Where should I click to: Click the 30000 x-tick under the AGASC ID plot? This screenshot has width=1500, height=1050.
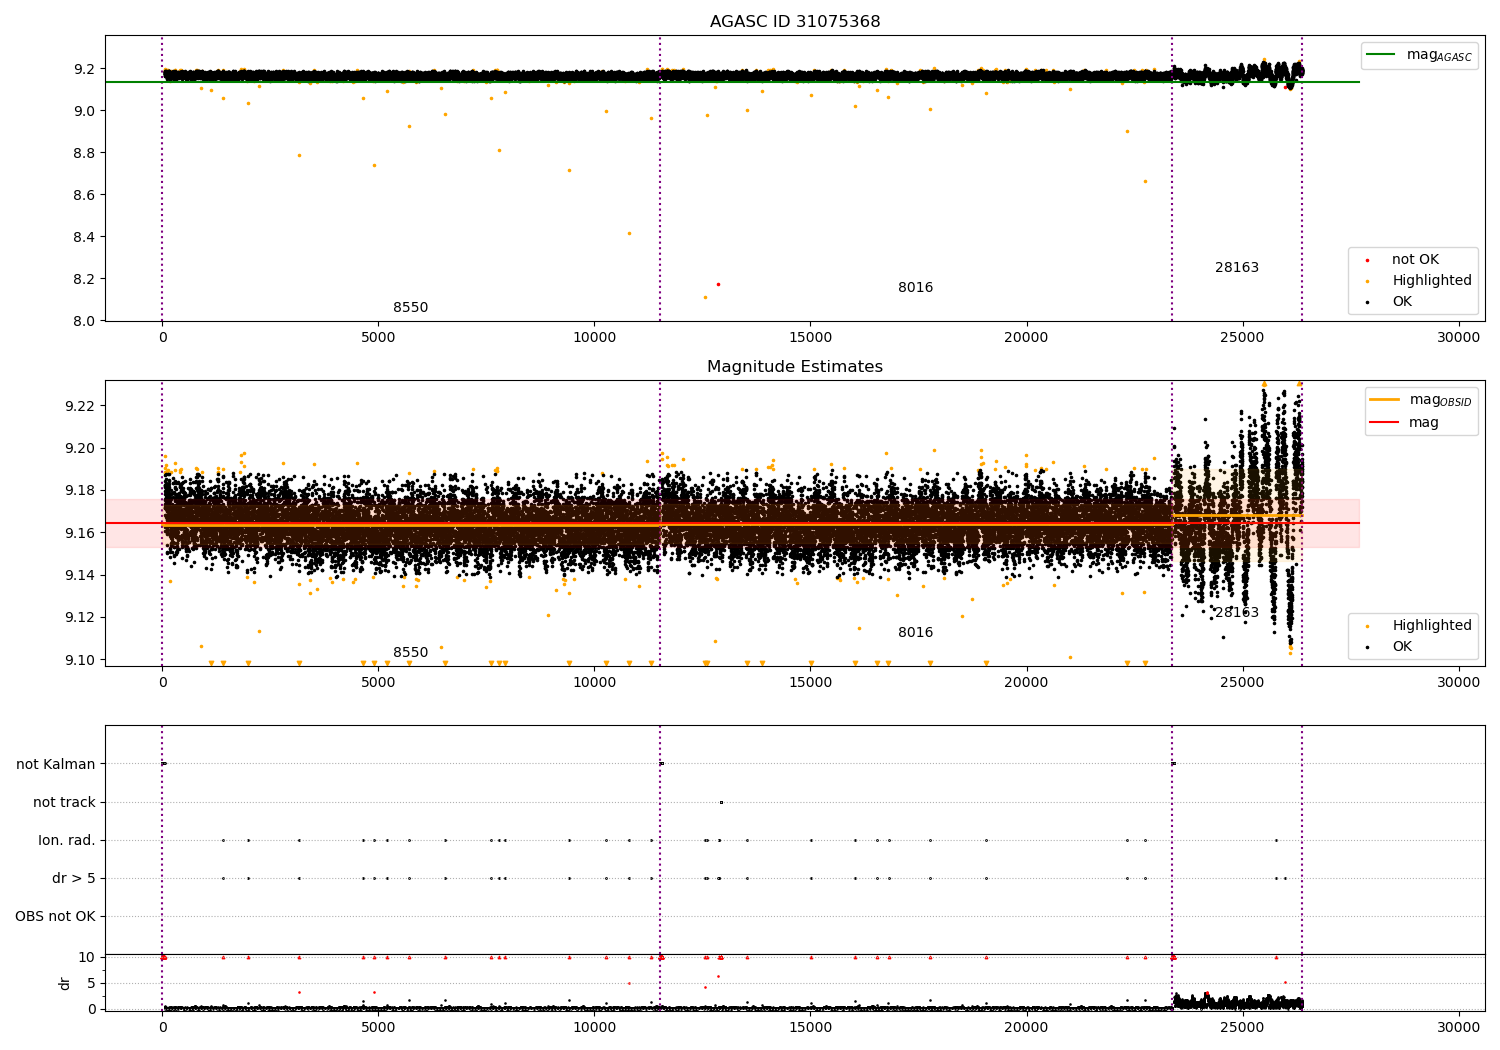pyautogui.click(x=1458, y=338)
